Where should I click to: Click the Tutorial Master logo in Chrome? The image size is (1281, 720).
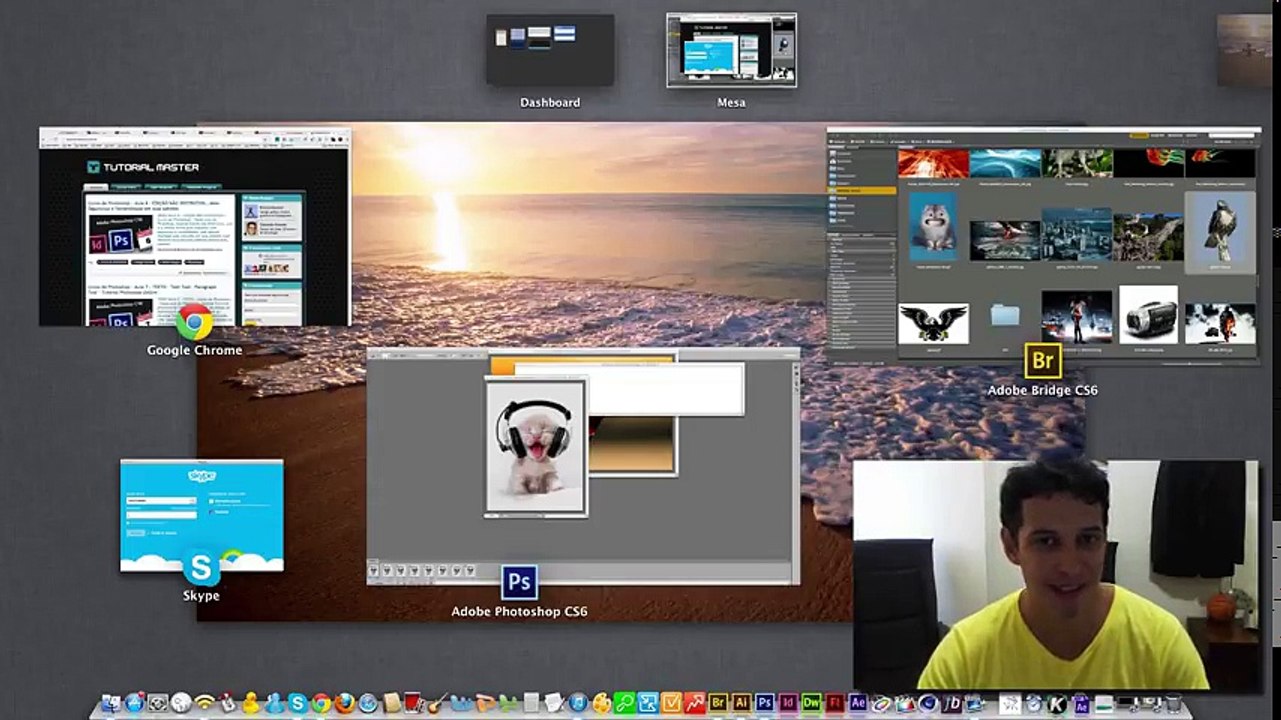[x=142, y=167]
